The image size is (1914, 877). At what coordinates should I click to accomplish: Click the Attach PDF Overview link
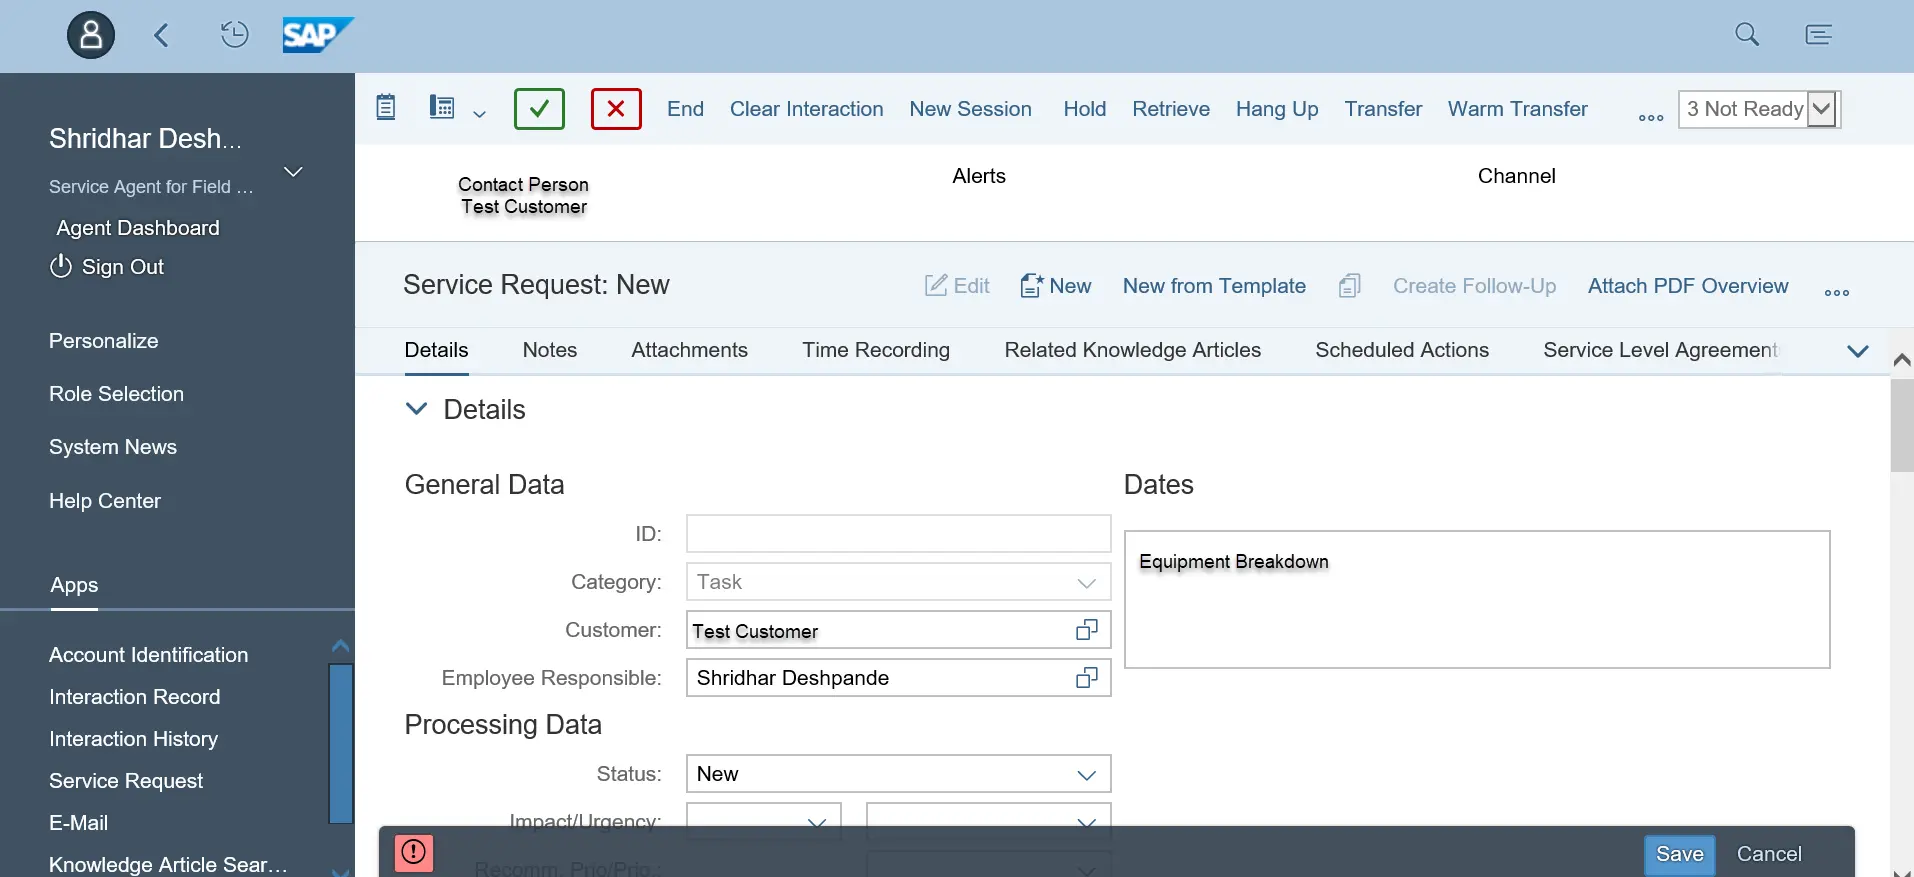point(1687,286)
